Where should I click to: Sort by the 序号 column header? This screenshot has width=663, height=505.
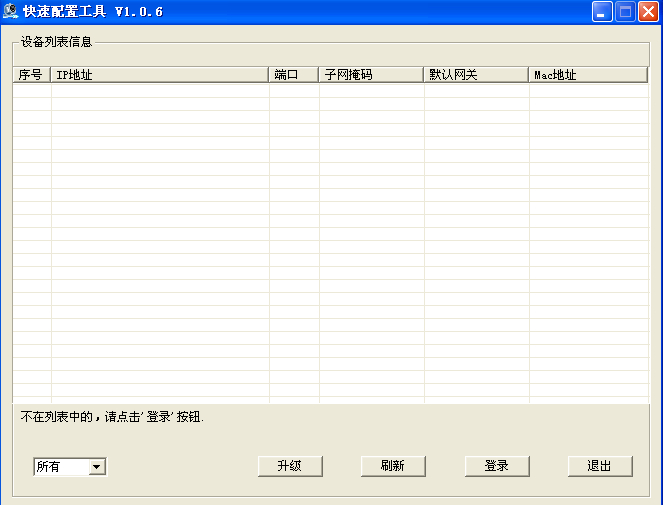click(32, 74)
